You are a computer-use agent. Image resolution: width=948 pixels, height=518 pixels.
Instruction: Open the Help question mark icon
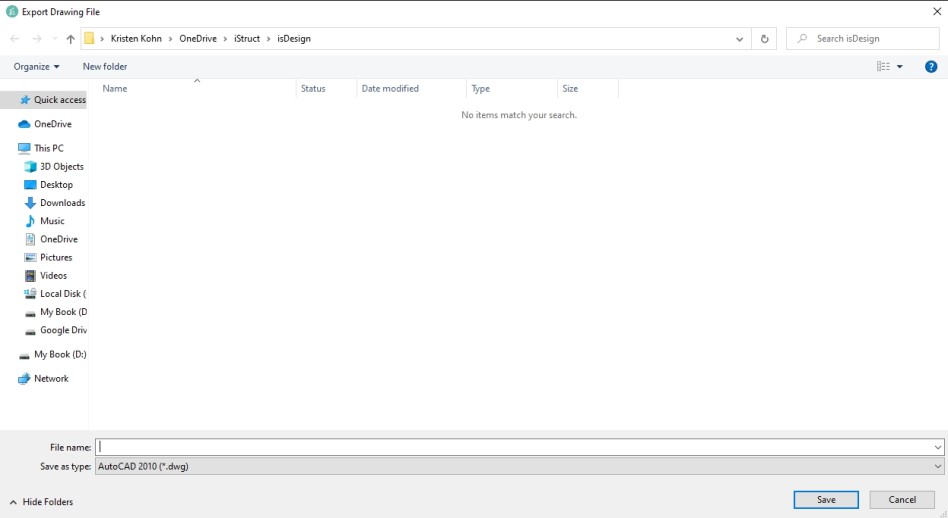click(x=931, y=67)
